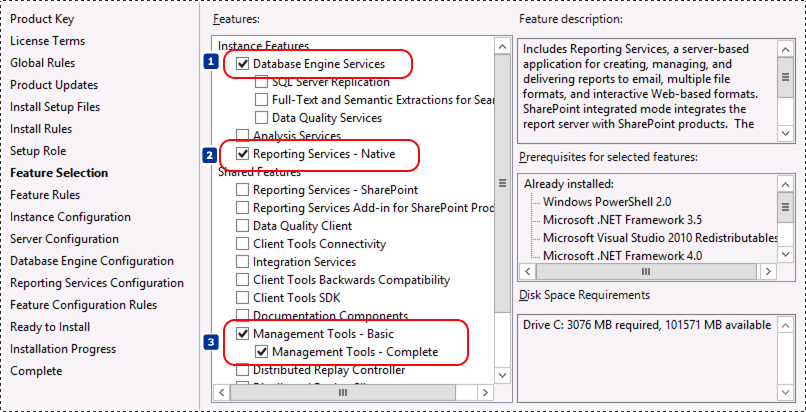
Task: Enable SQL Server Replication checkbox
Action: (262, 82)
